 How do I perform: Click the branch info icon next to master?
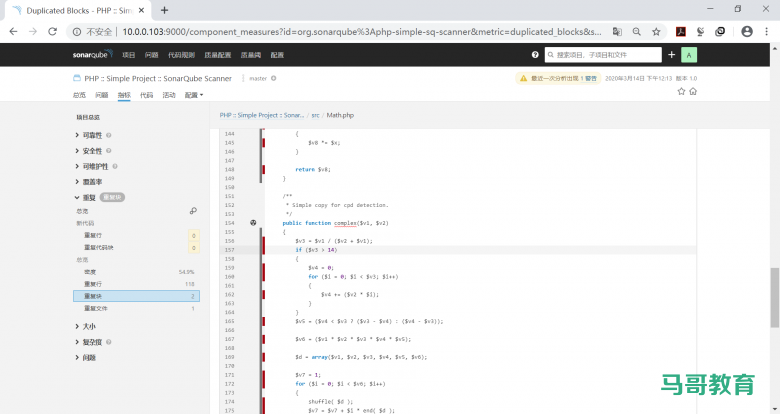coord(274,78)
